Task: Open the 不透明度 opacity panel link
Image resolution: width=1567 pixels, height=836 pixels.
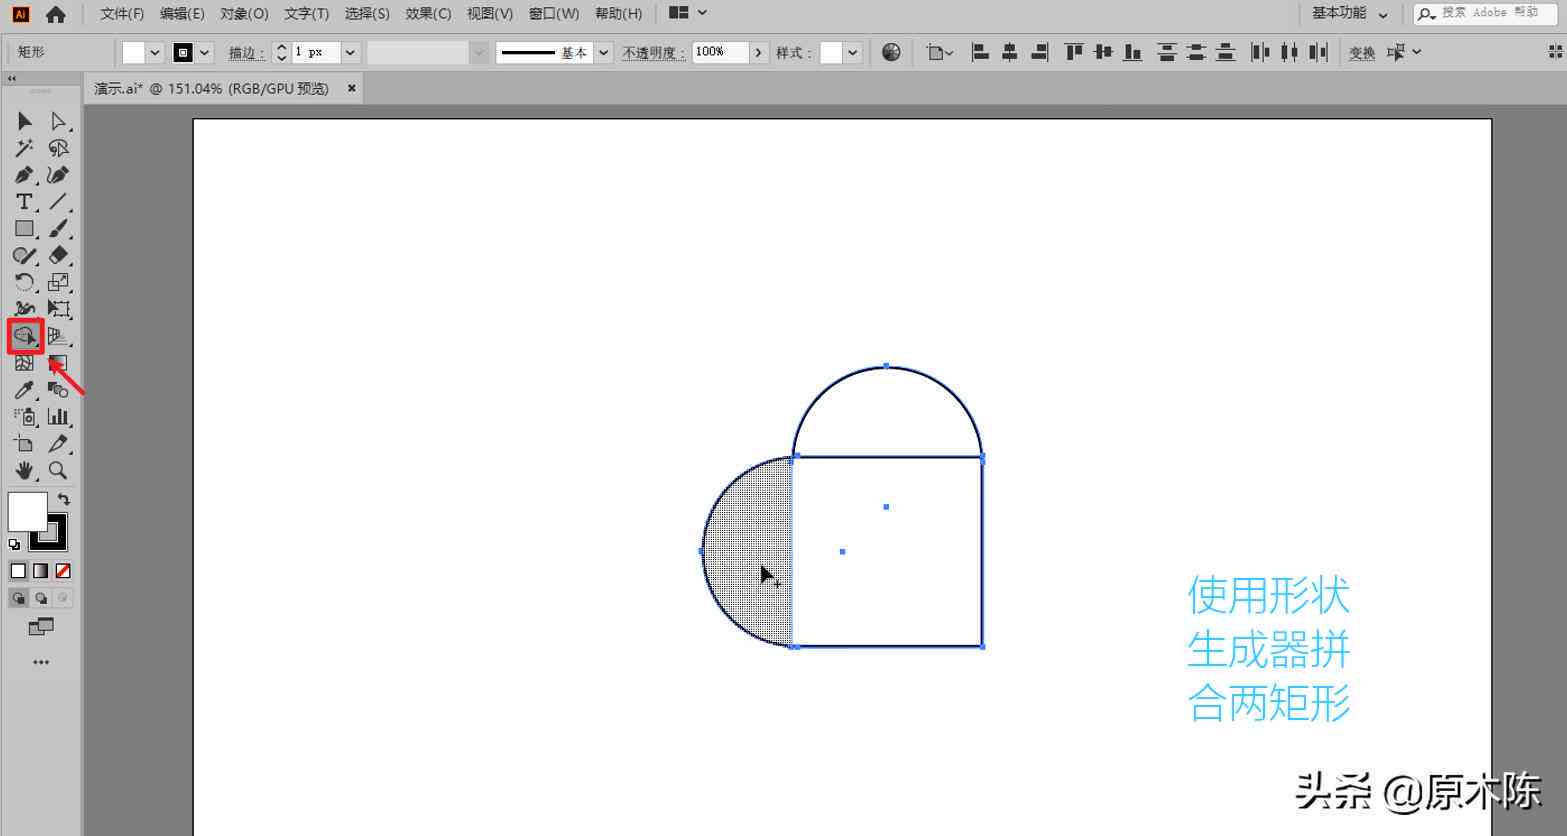Action: pos(654,53)
